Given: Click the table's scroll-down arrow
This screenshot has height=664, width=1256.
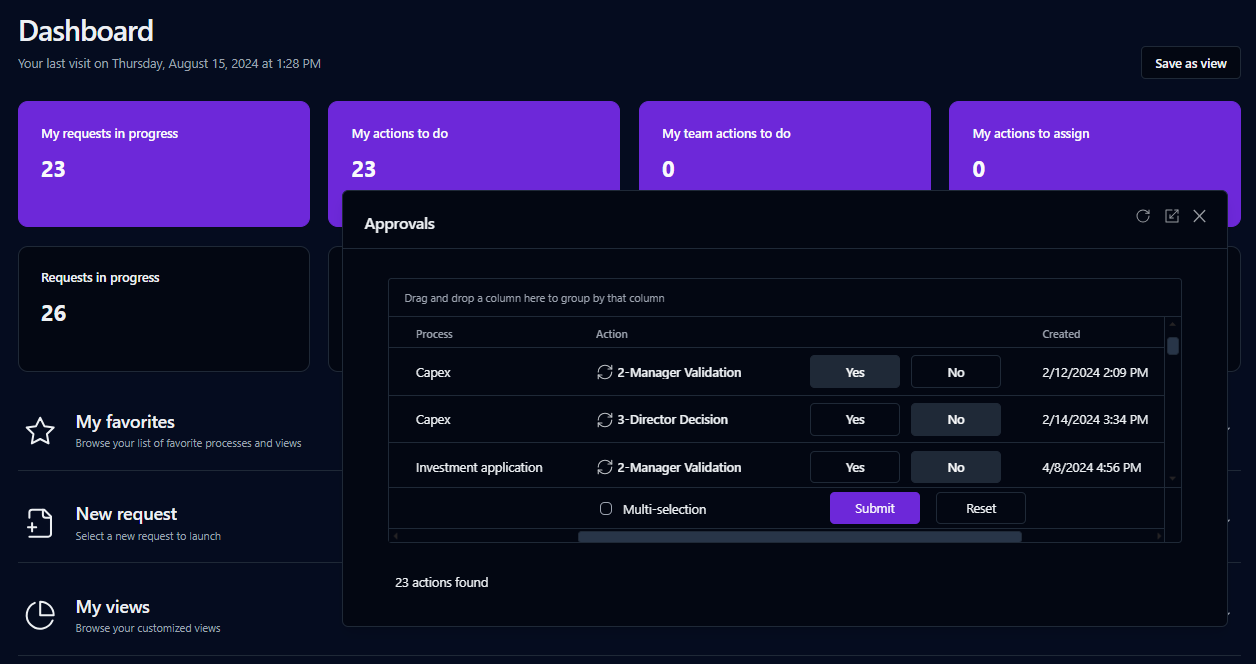Looking at the screenshot, I should [x=1173, y=479].
